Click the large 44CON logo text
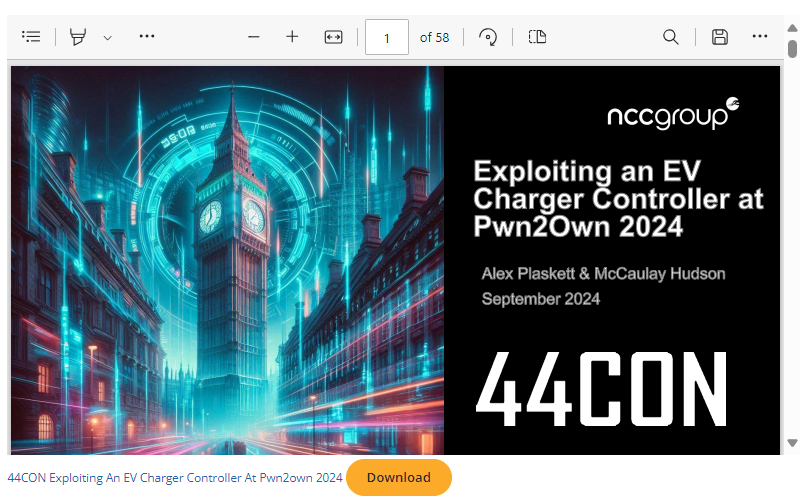This screenshot has height=497, width=811. (602, 389)
